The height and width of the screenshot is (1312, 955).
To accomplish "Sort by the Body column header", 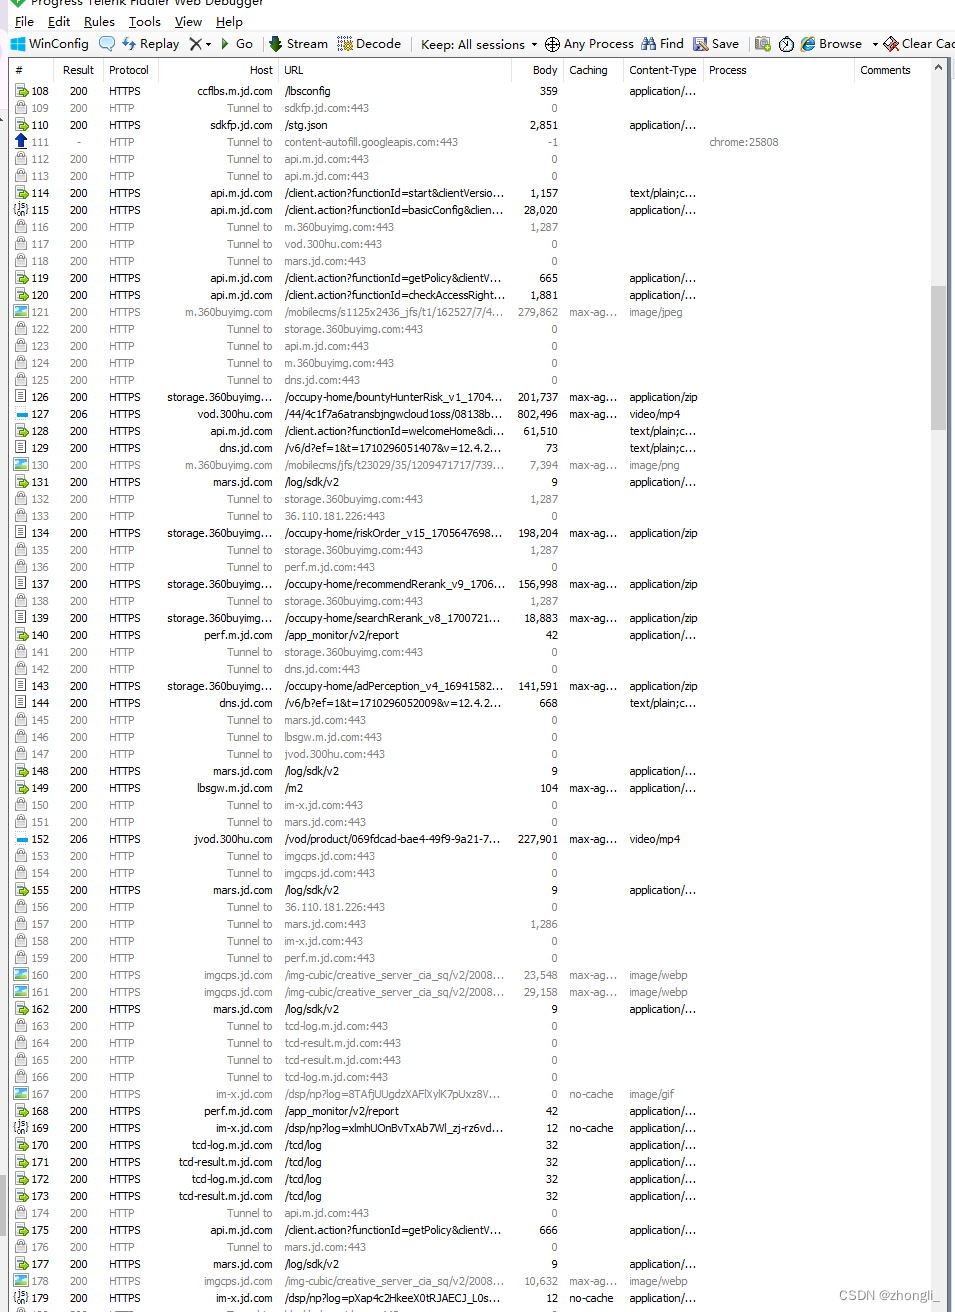I will tap(545, 70).
